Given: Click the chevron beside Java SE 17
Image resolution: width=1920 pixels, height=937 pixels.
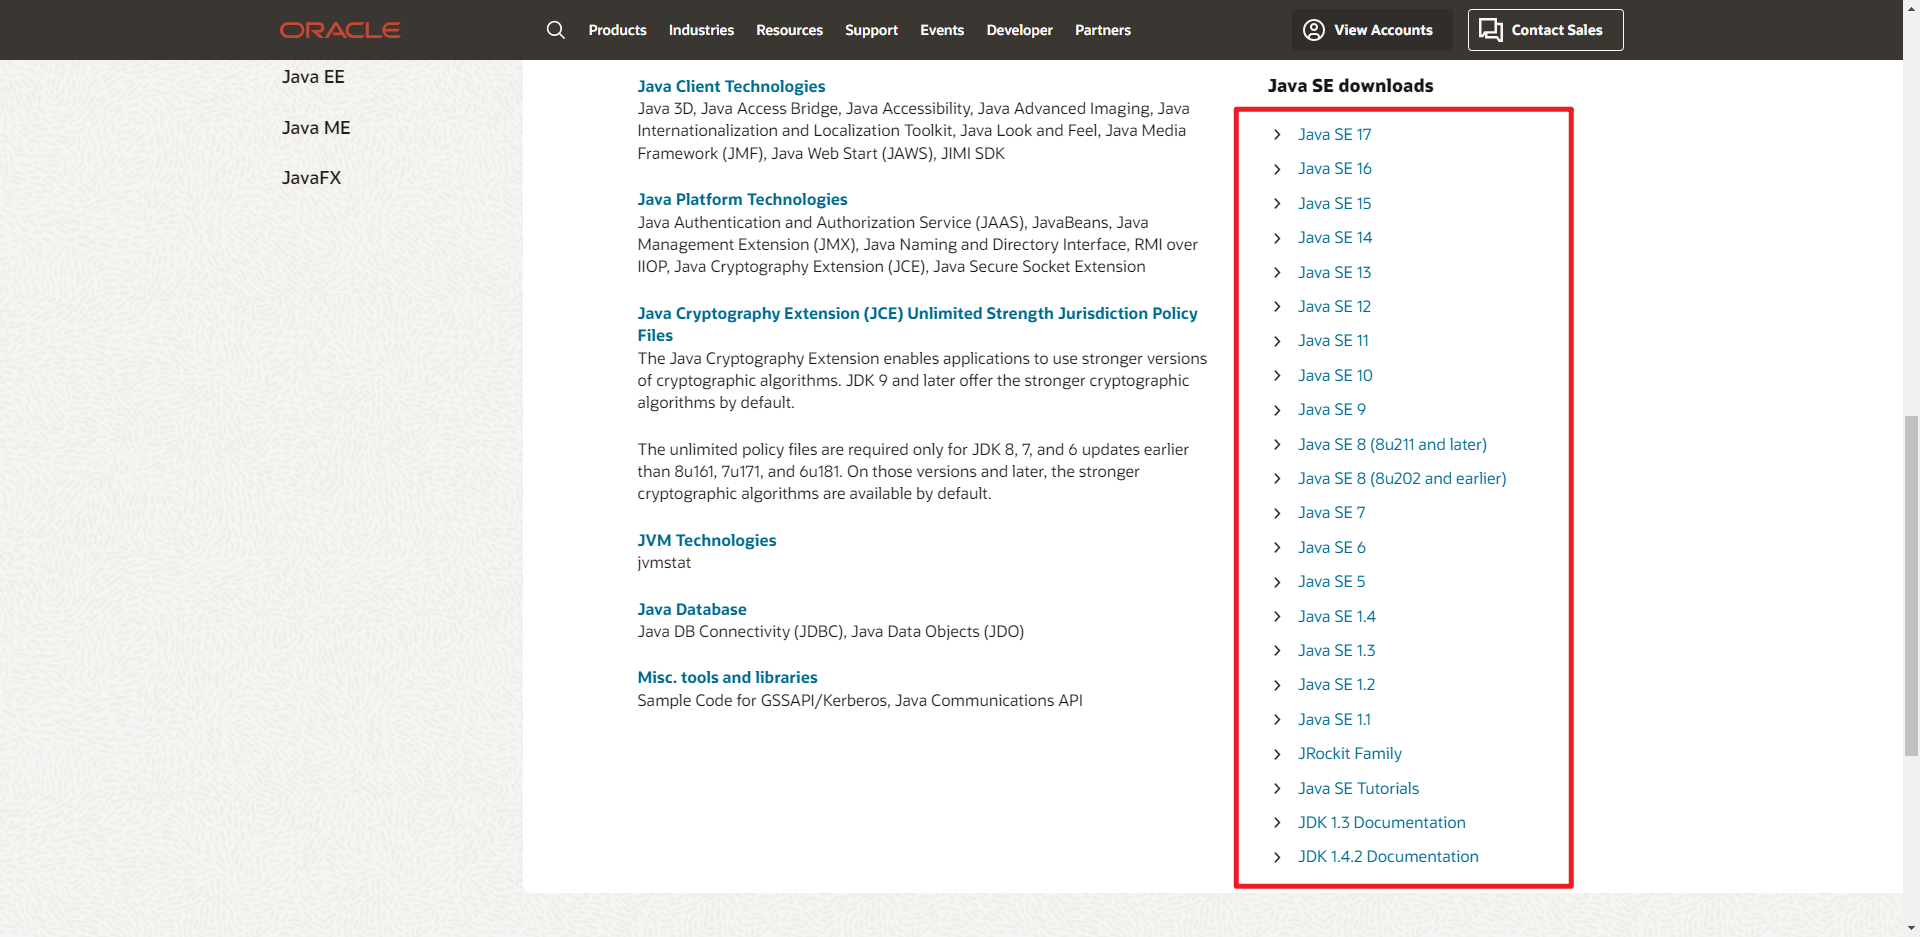Looking at the screenshot, I should coord(1277,134).
